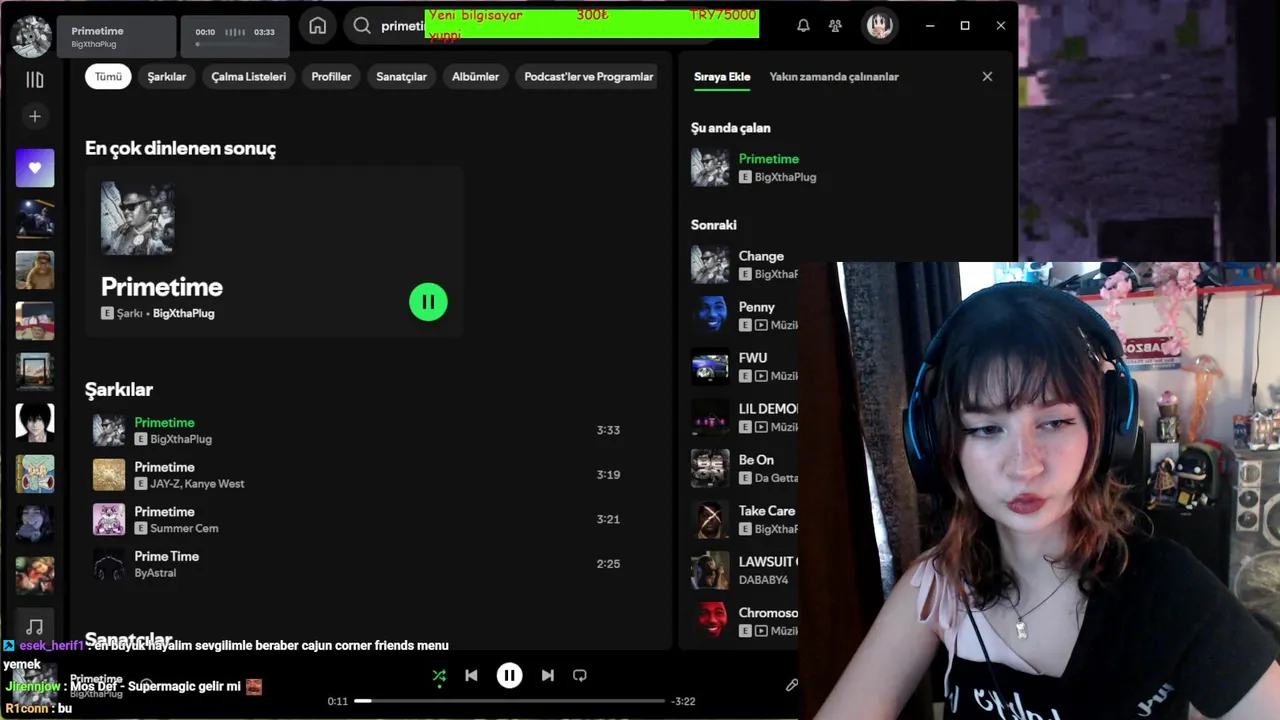Switch to Yakın zamanda çalınanlar tab
Screen dimensions: 1280x720
834,76
